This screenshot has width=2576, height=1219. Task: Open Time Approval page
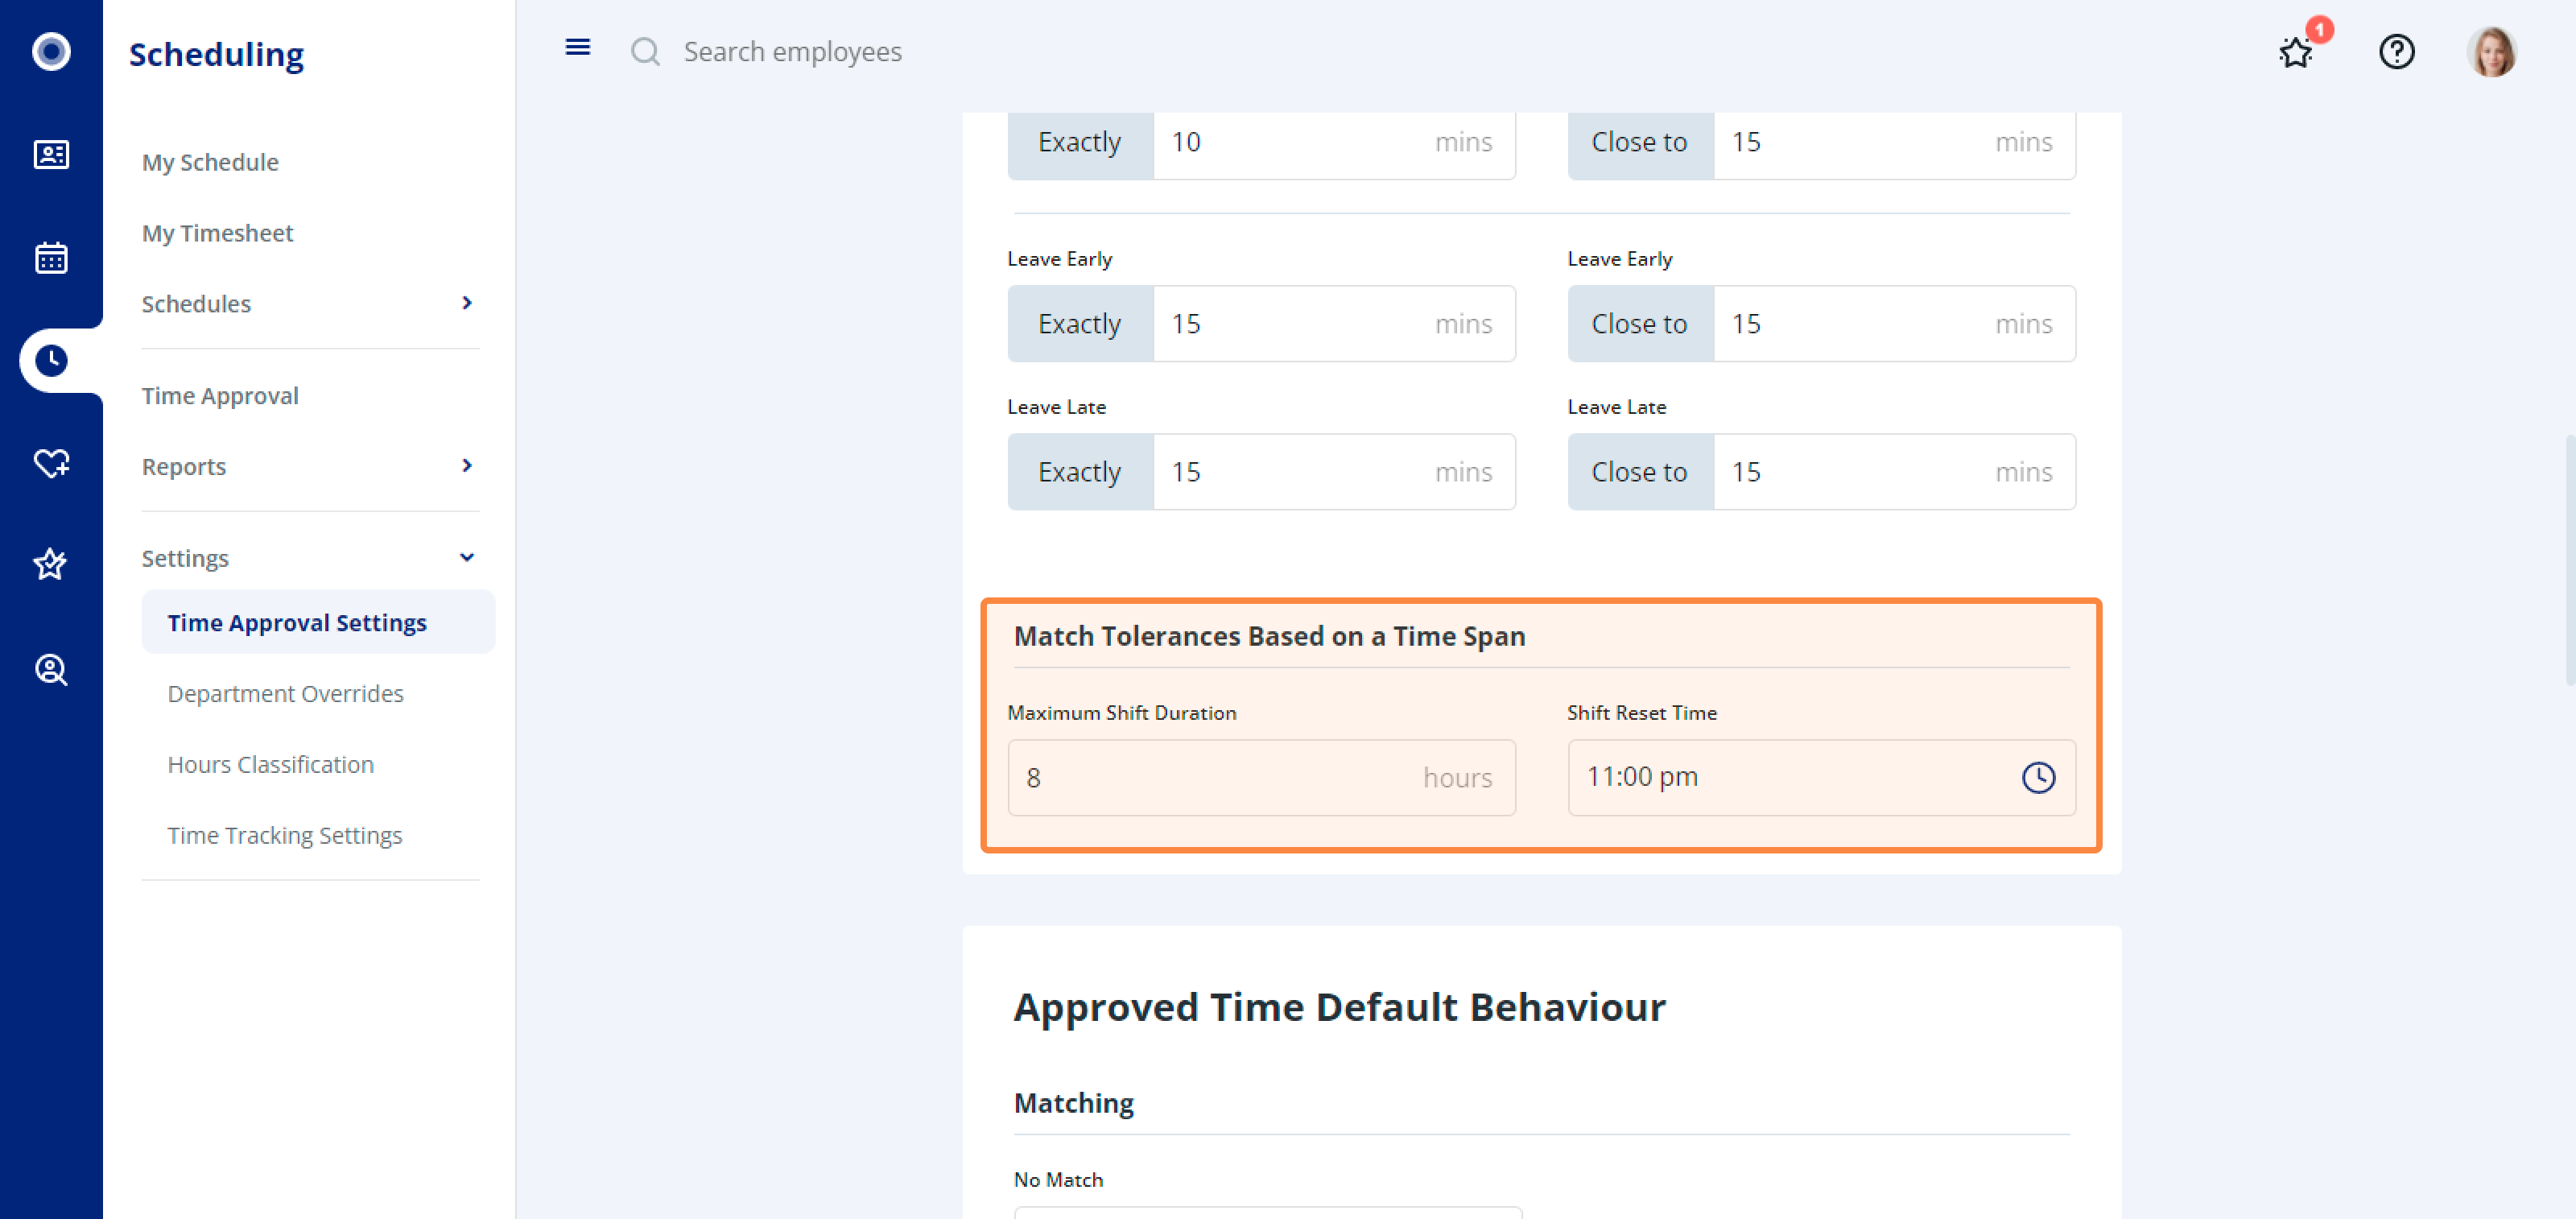click(220, 396)
